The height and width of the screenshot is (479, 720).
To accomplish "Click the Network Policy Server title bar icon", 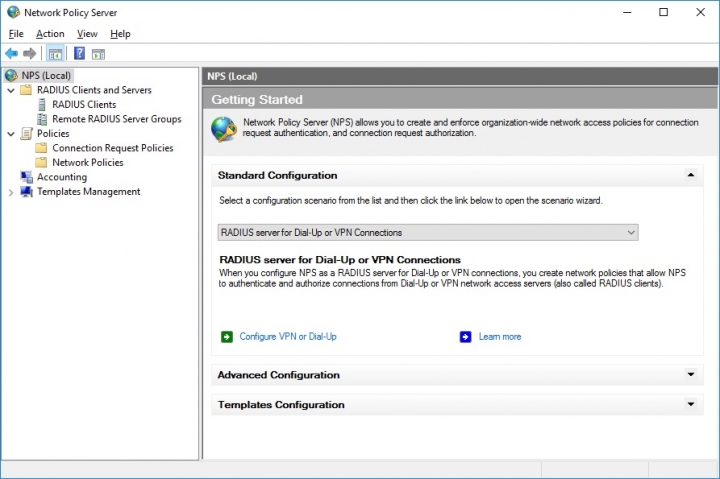I will (13, 12).
